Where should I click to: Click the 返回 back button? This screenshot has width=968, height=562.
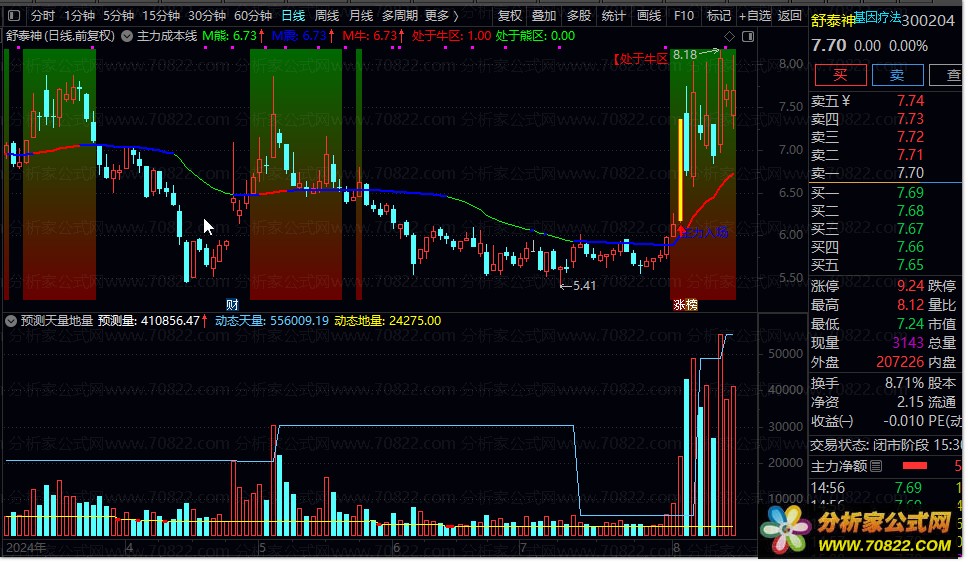790,15
